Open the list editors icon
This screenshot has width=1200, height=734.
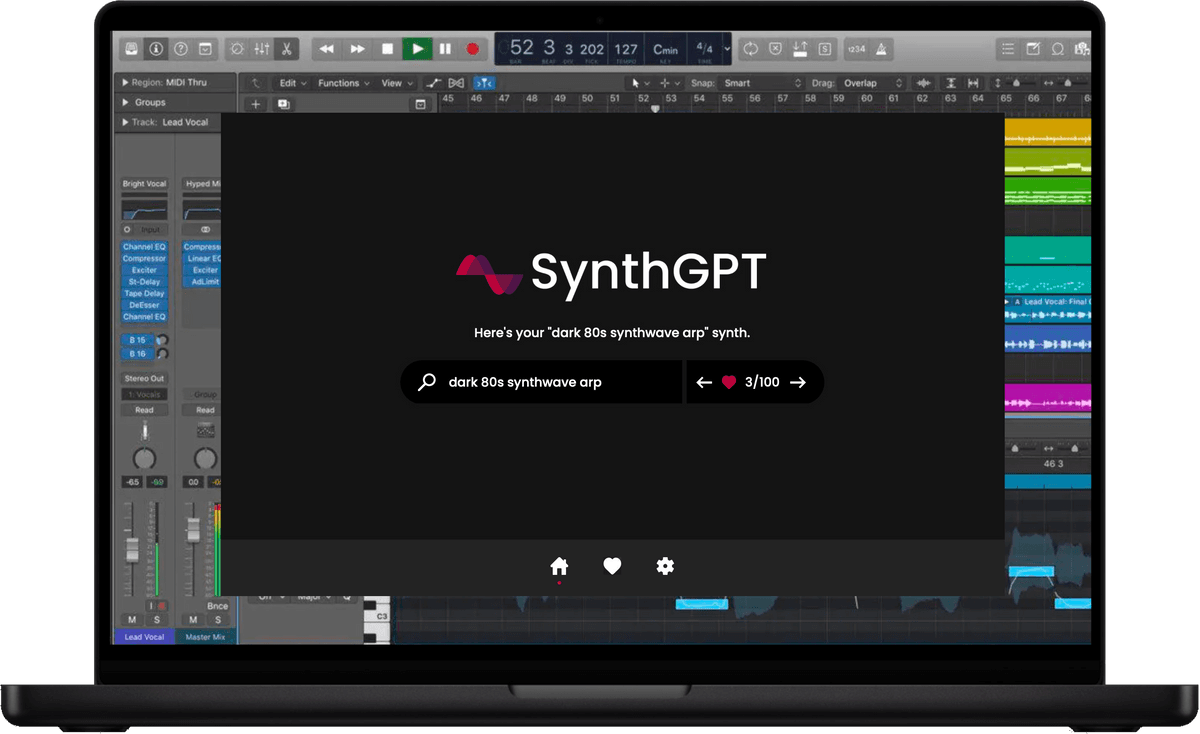pos(1007,49)
